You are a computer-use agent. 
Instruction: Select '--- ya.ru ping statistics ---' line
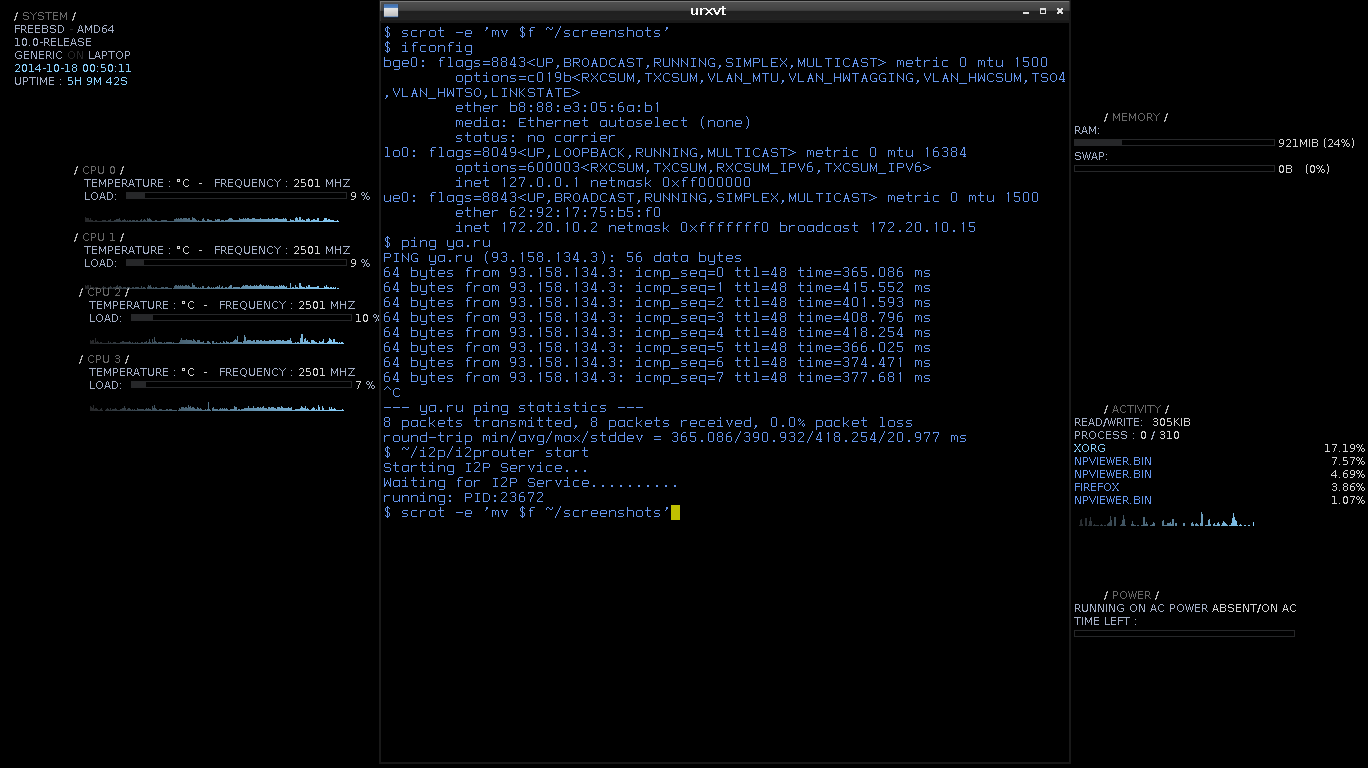tap(513, 408)
